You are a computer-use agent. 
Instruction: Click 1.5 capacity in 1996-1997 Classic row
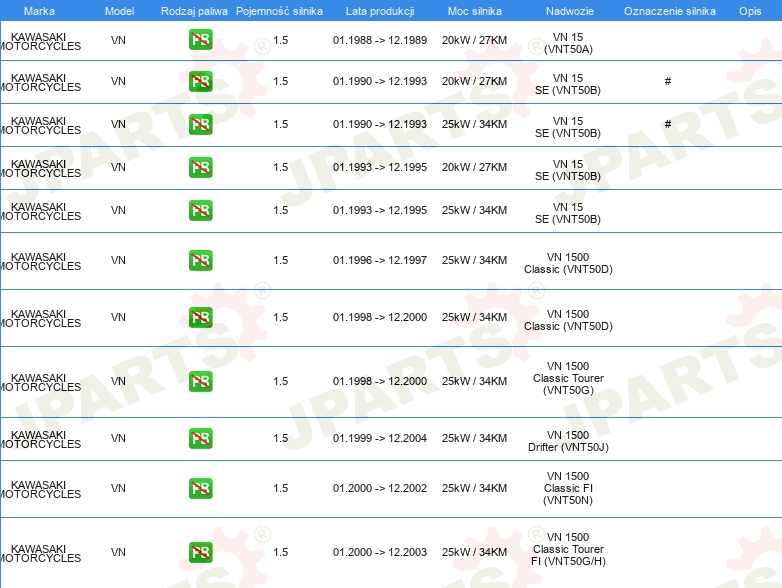click(281, 260)
